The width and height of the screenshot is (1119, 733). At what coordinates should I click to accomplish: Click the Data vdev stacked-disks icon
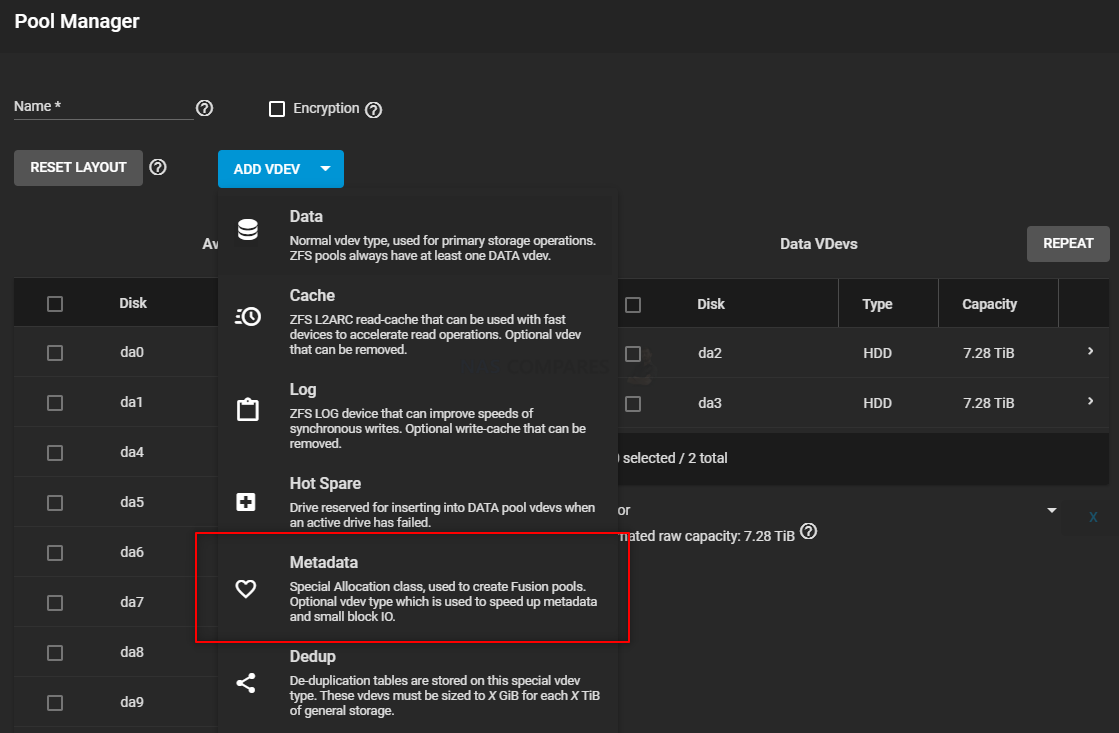[x=248, y=230]
